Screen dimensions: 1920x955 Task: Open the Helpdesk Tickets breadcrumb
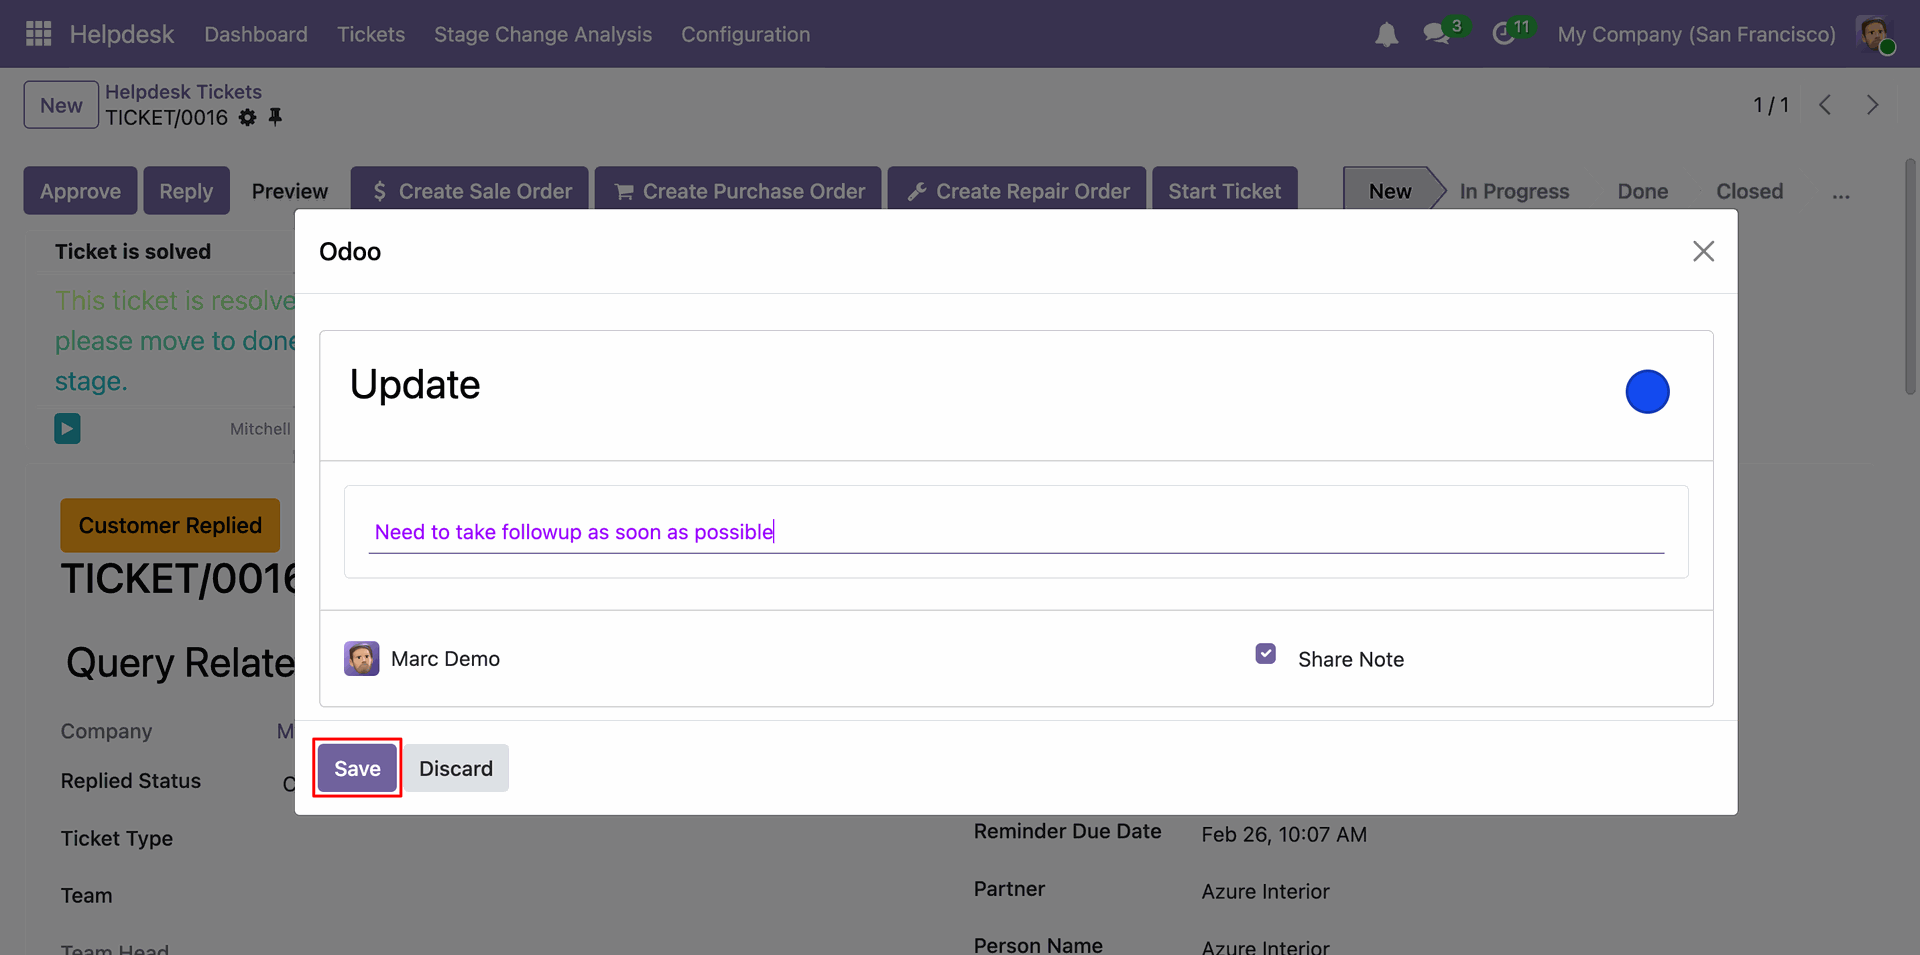pyautogui.click(x=184, y=92)
